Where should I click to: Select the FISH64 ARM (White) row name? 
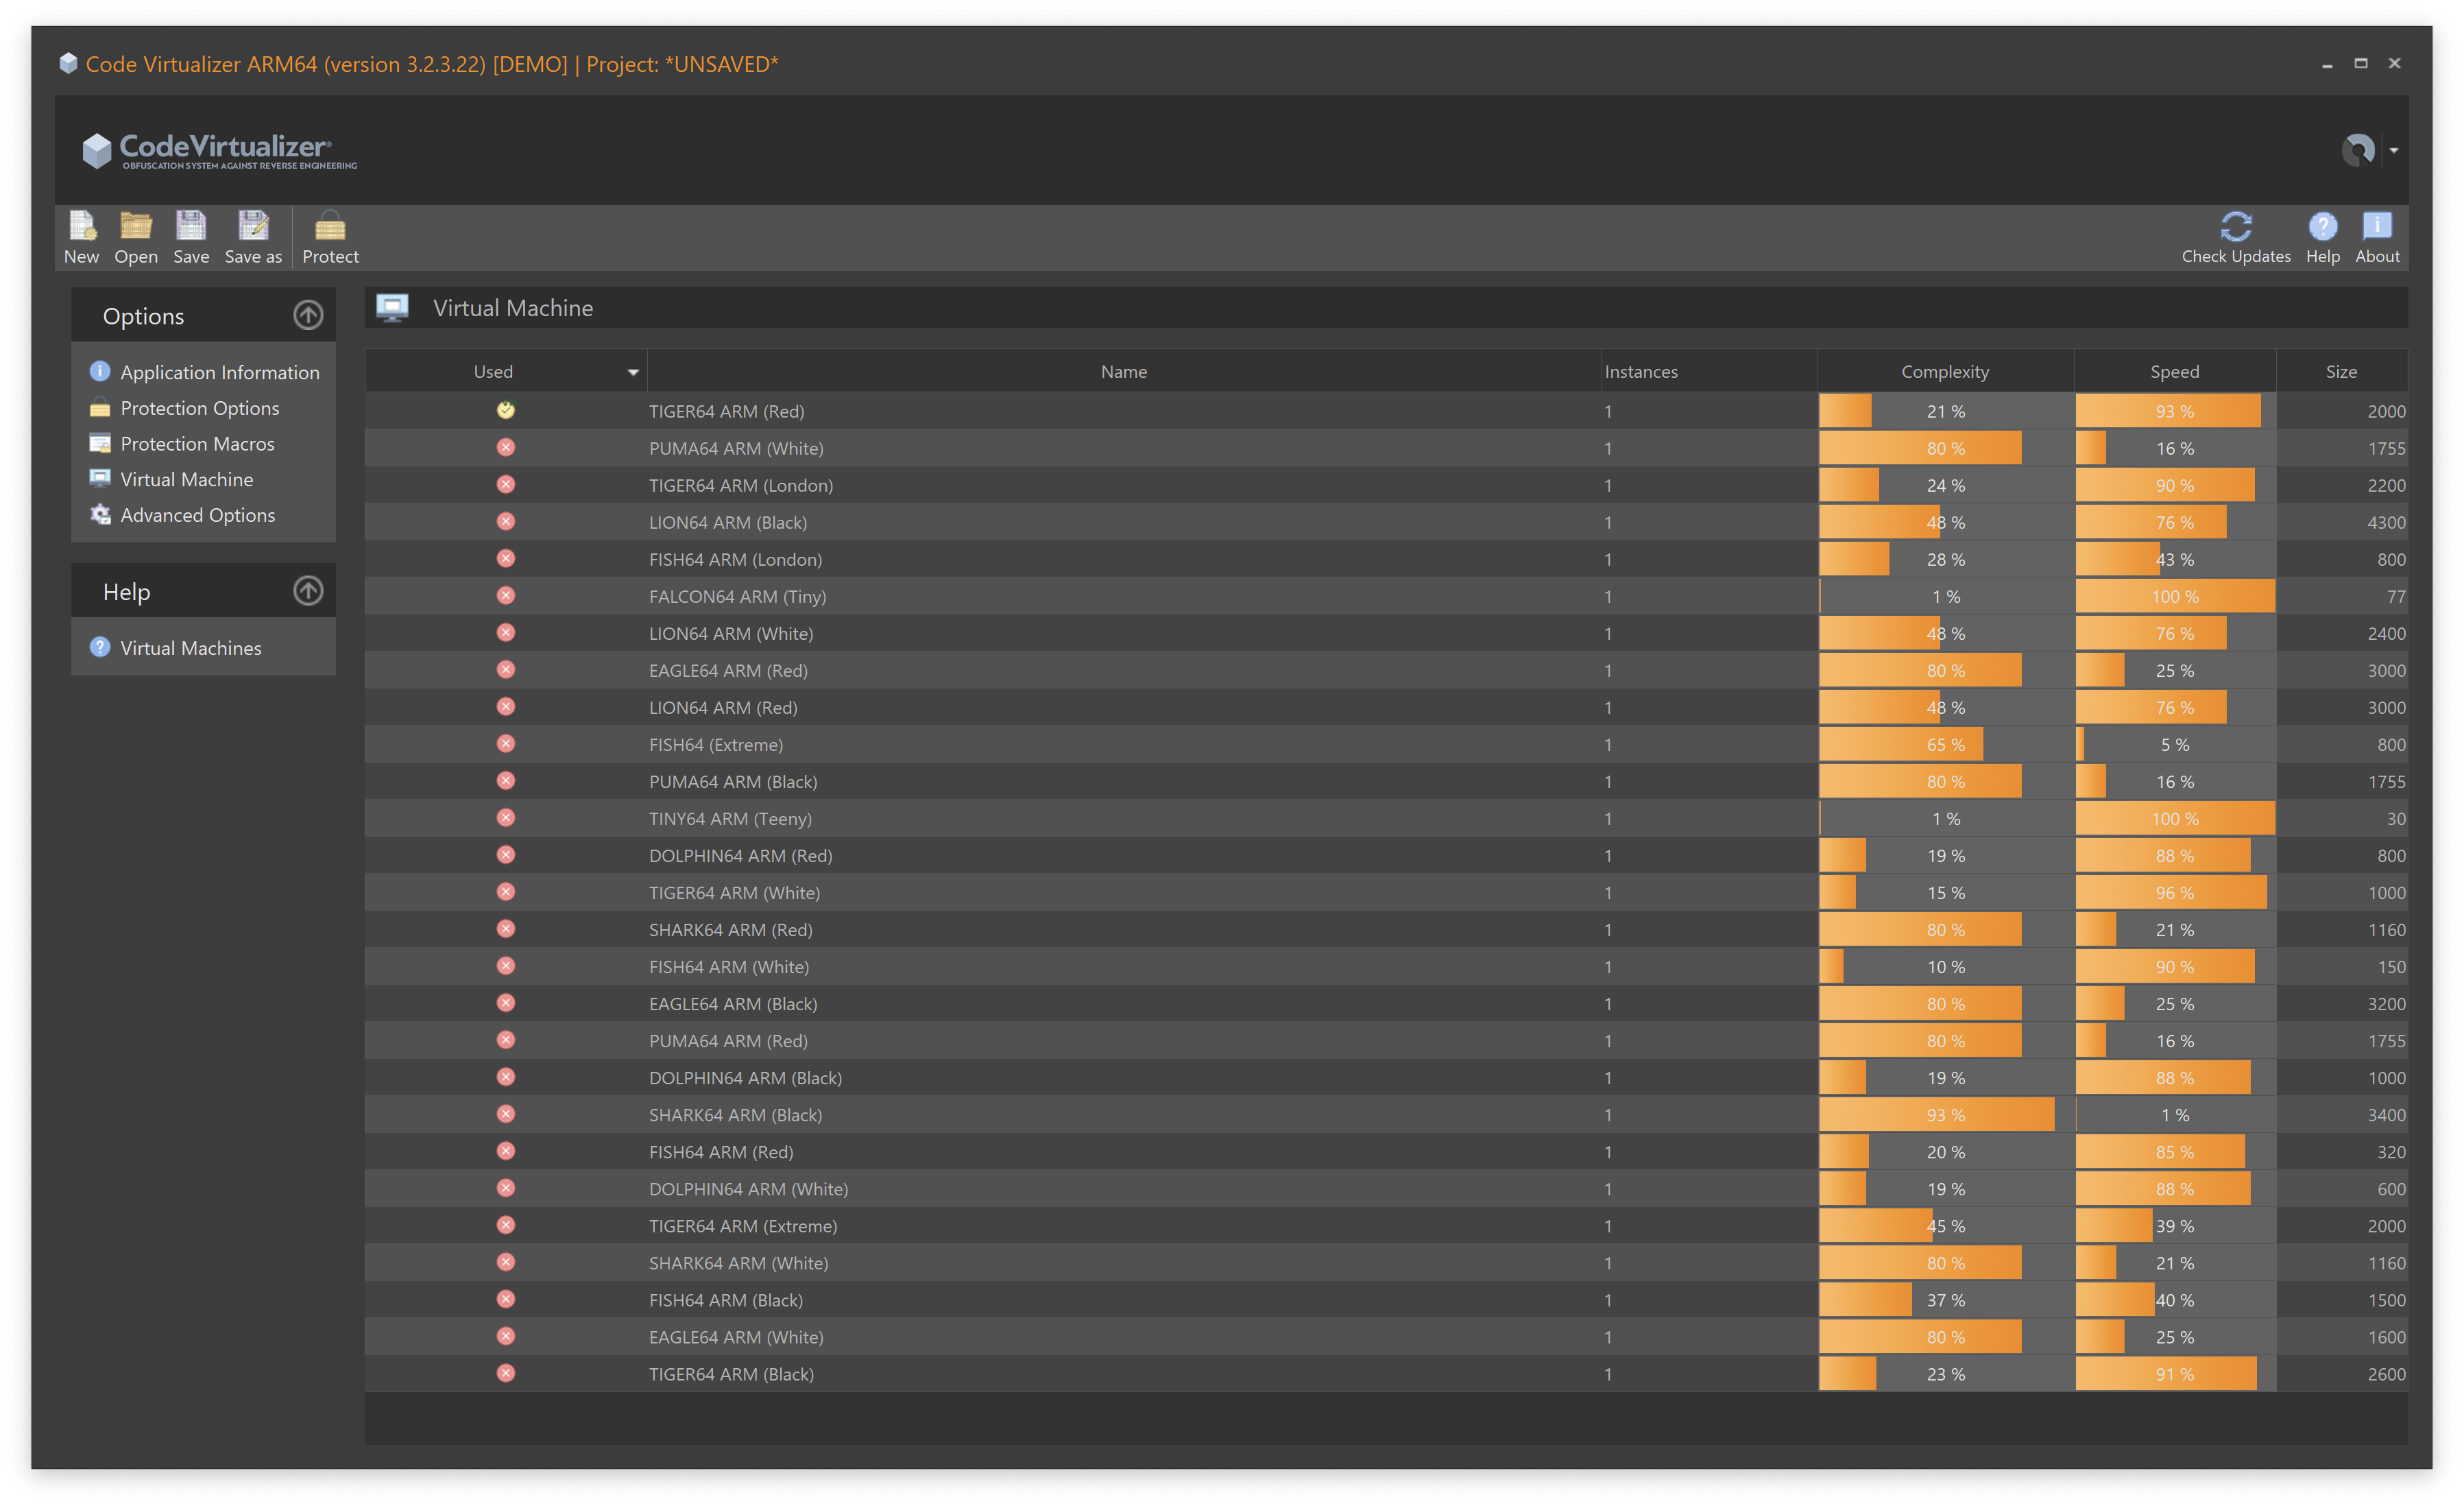point(729,967)
